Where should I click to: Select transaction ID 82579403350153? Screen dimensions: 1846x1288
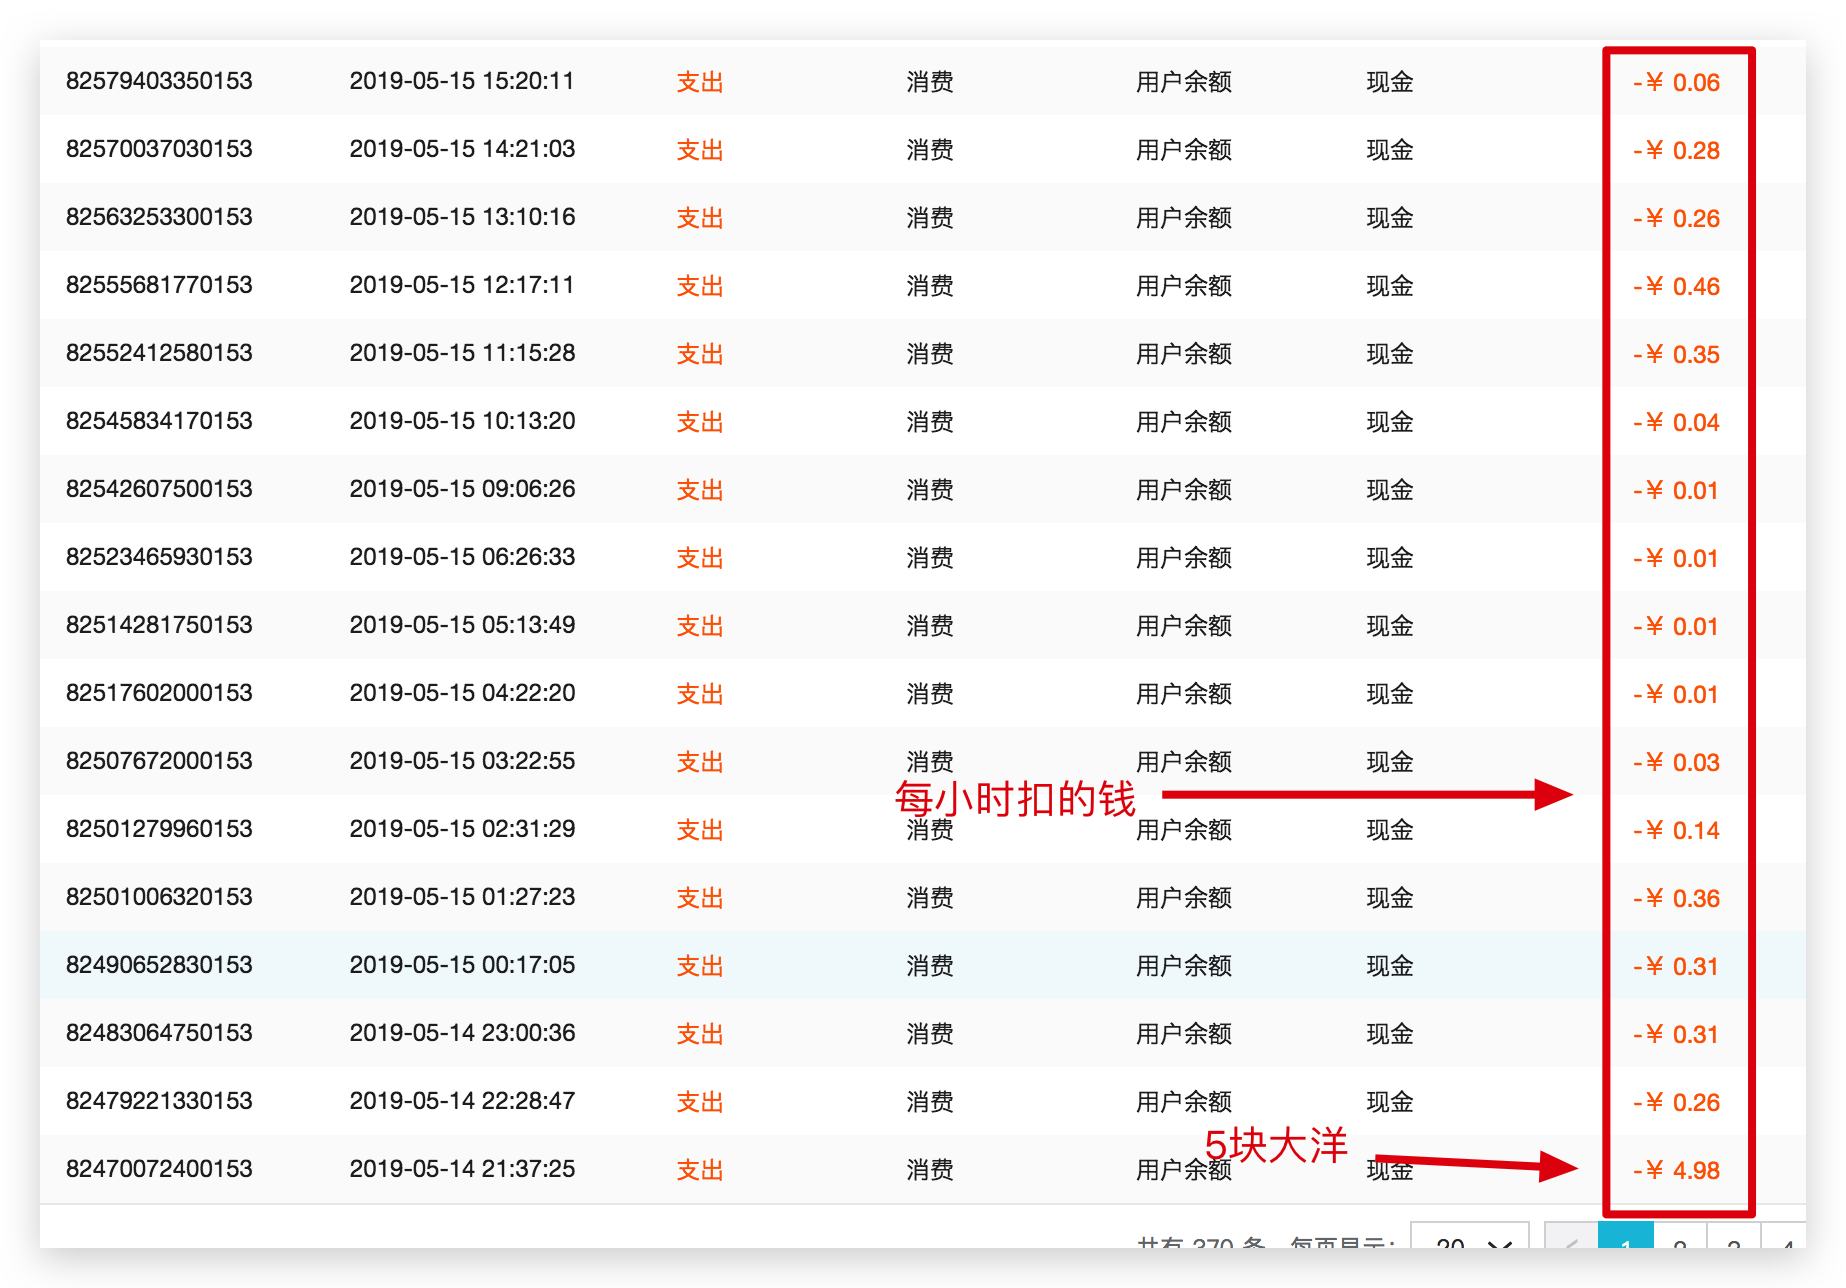click(x=159, y=81)
